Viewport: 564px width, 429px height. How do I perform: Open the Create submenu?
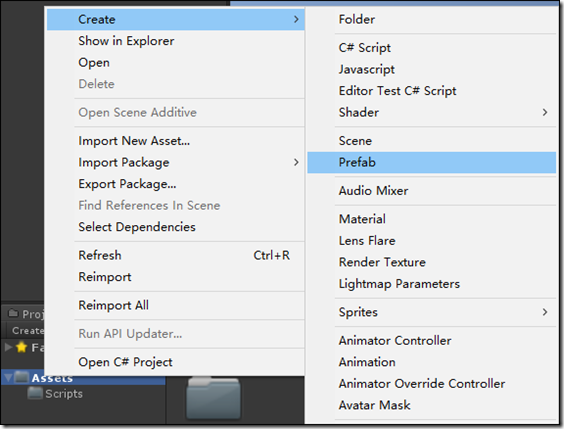click(176, 19)
